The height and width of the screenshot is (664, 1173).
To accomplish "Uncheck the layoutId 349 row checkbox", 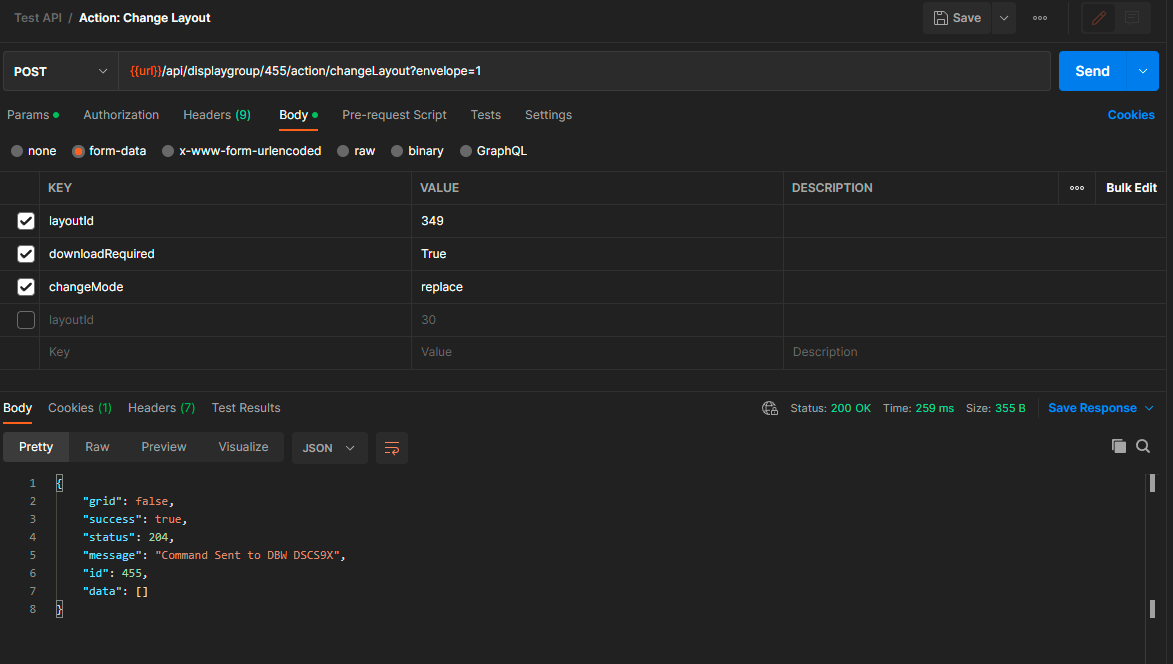I will (x=25, y=221).
